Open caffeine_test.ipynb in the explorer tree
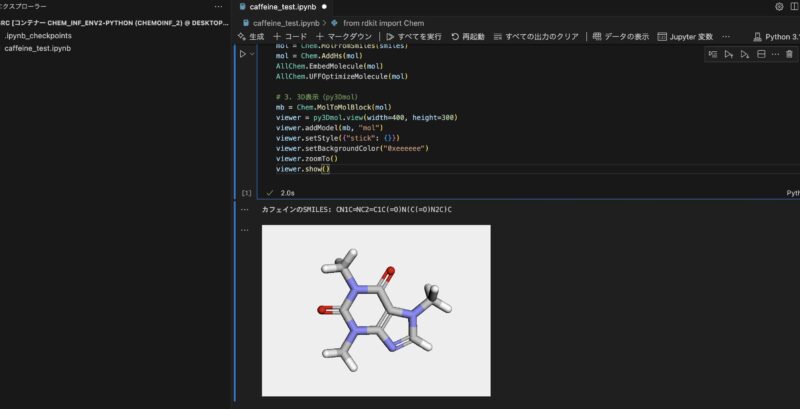The height and width of the screenshot is (409, 800). click(37, 48)
